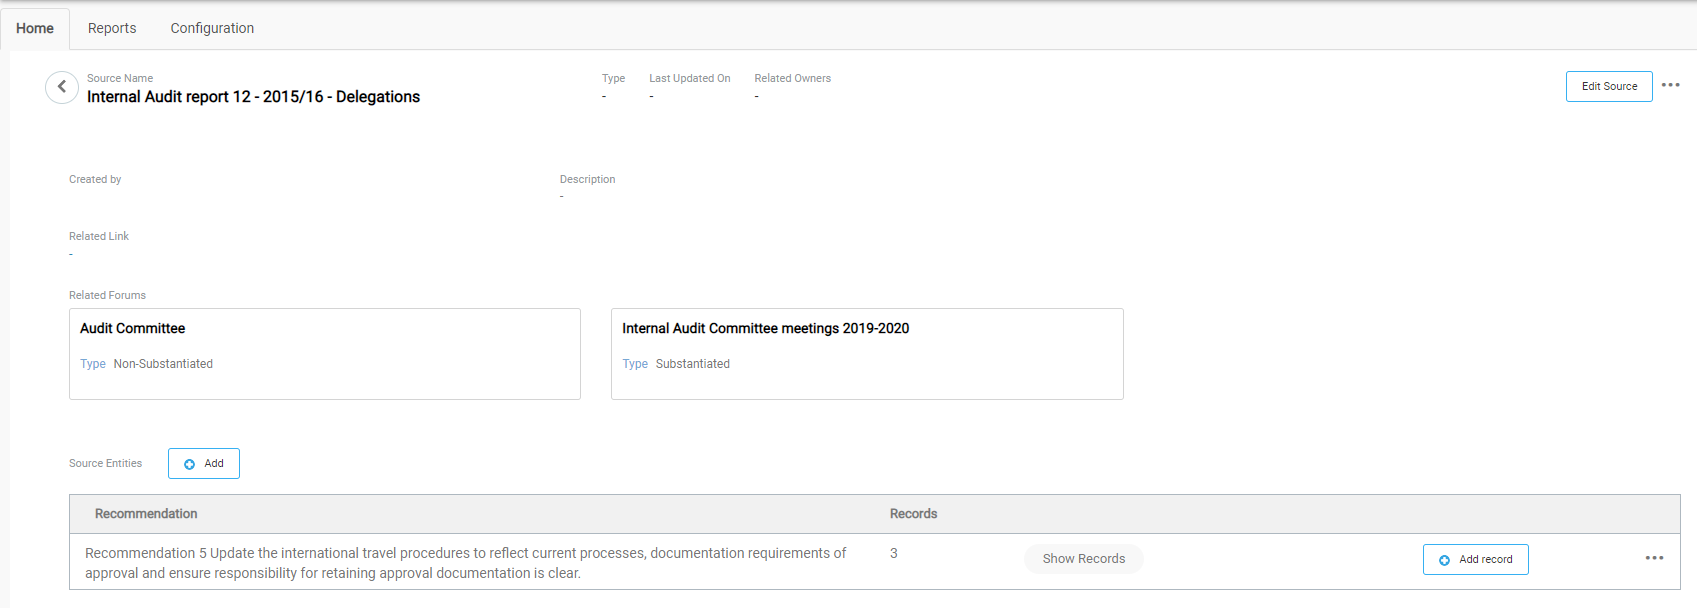Image resolution: width=1697 pixels, height=608 pixels.
Task: Click the Edit Source button
Action: pyautogui.click(x=1609, y=86)
